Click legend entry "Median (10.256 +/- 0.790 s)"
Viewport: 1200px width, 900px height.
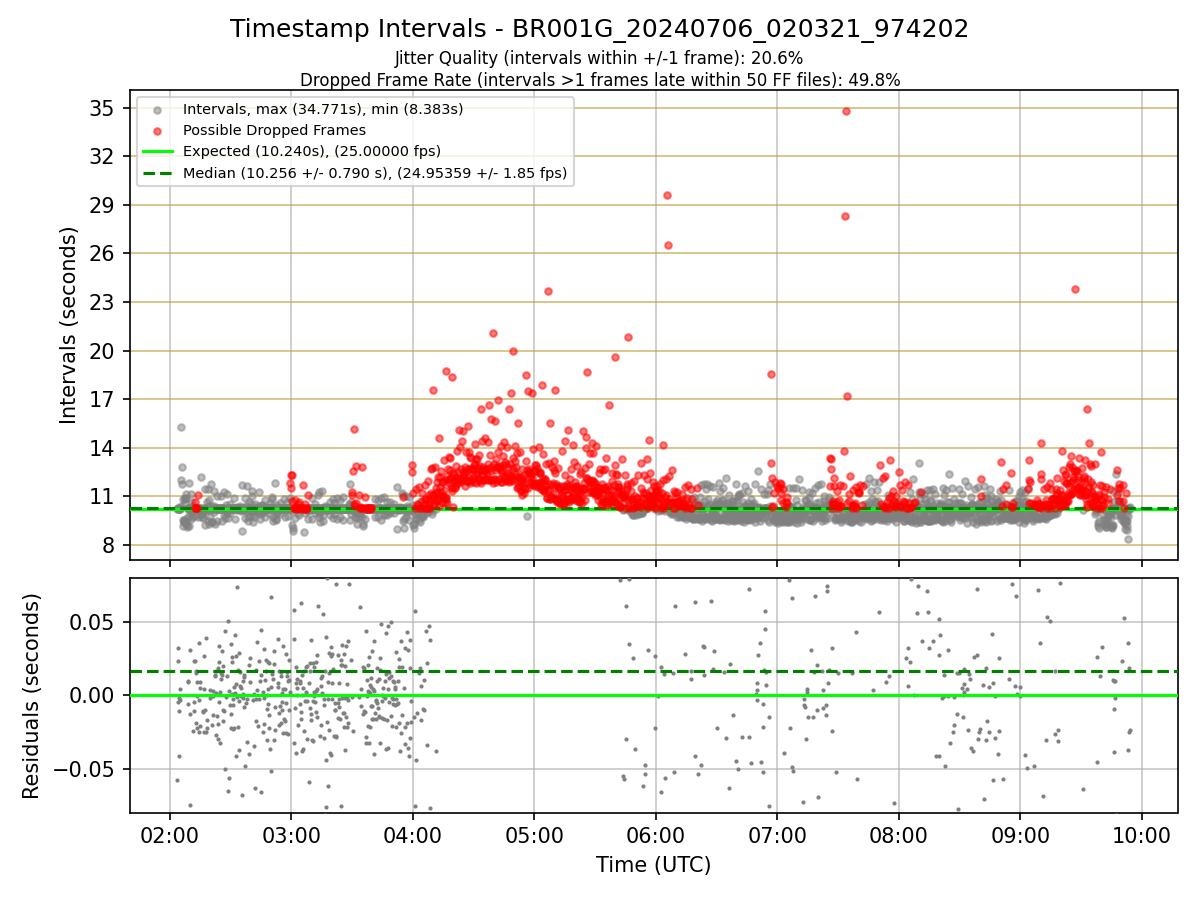tap(375, 173)
